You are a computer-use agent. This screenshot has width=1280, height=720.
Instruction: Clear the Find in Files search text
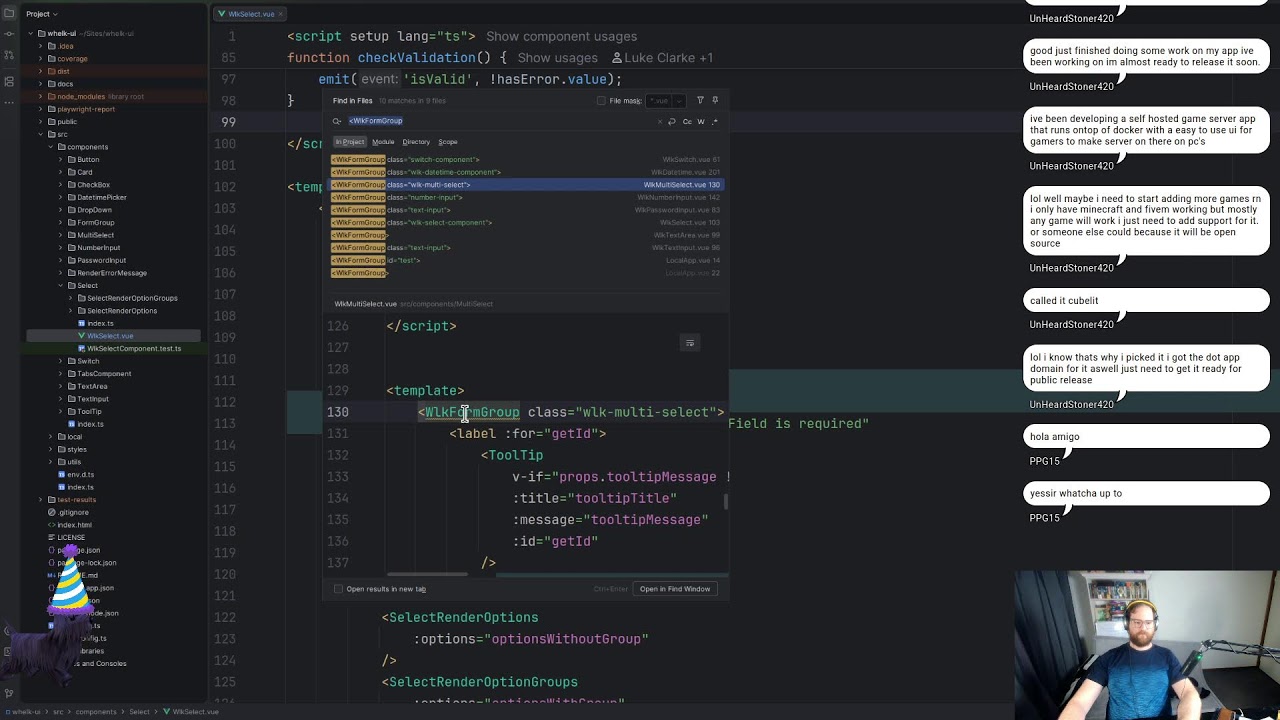click(659, 122)
